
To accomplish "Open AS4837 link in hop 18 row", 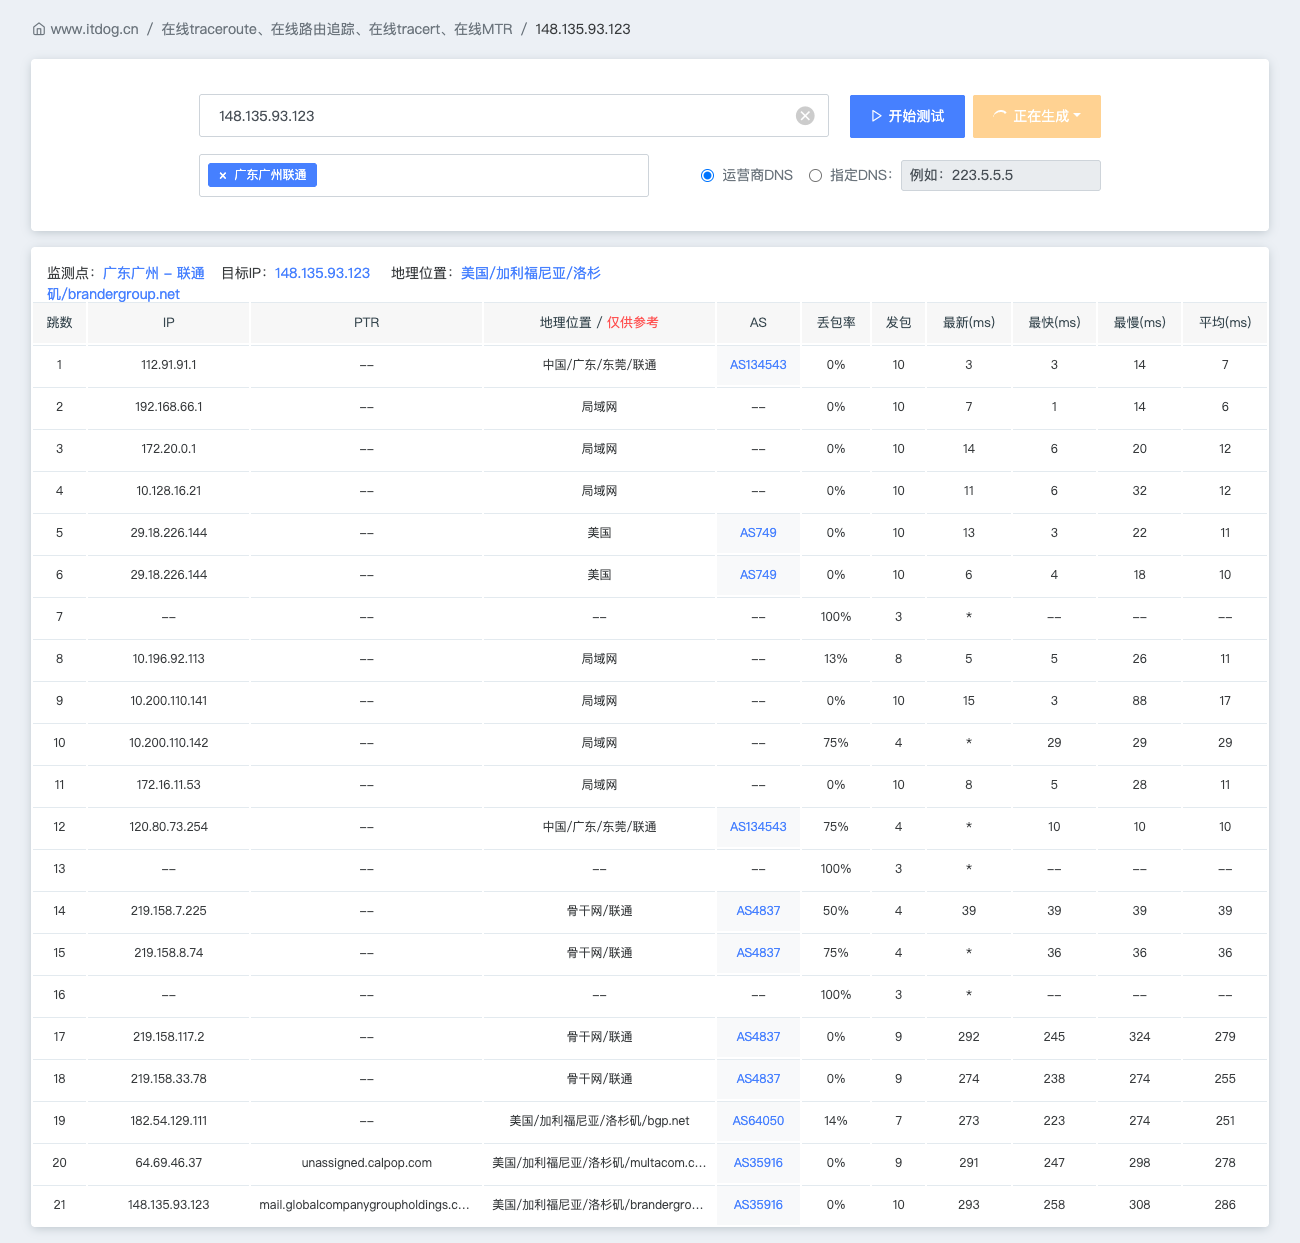I will coord(758,1079).
